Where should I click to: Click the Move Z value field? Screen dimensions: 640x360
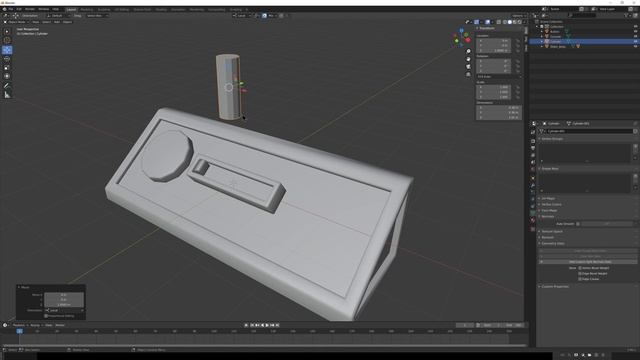[64, 304]
